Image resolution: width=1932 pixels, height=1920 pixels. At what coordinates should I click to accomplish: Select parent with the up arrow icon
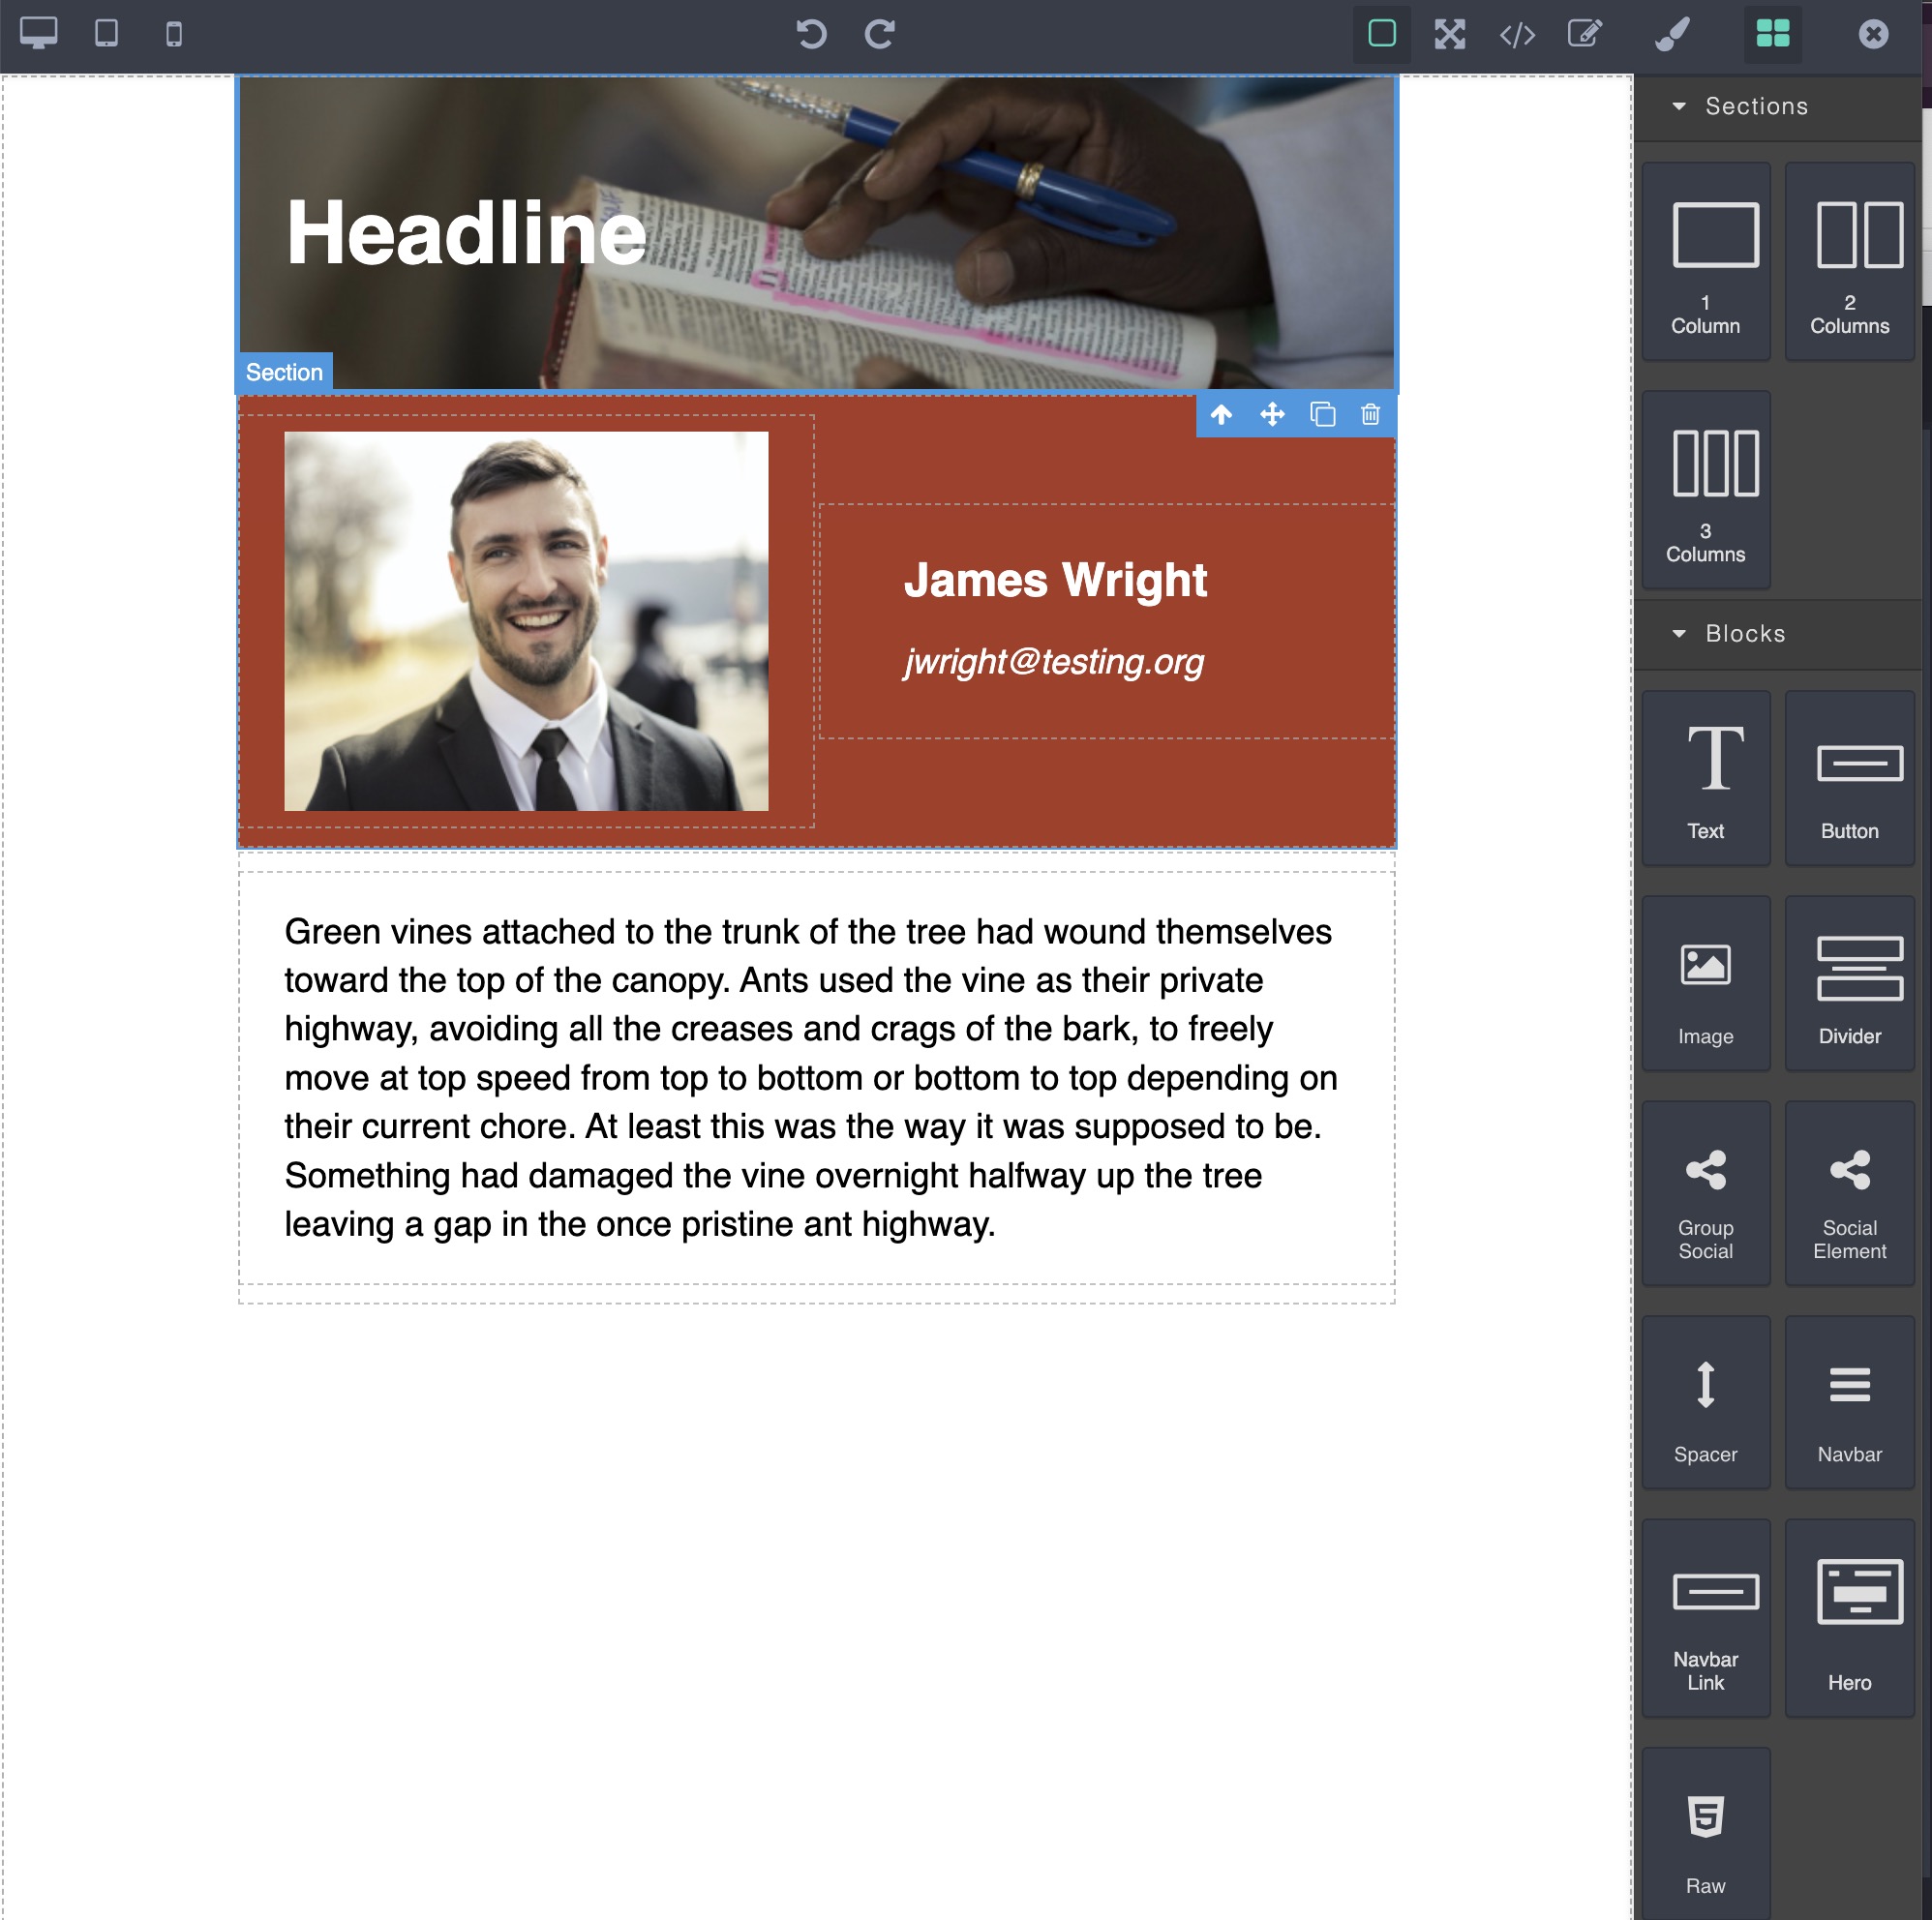(x=1221, y=414)
